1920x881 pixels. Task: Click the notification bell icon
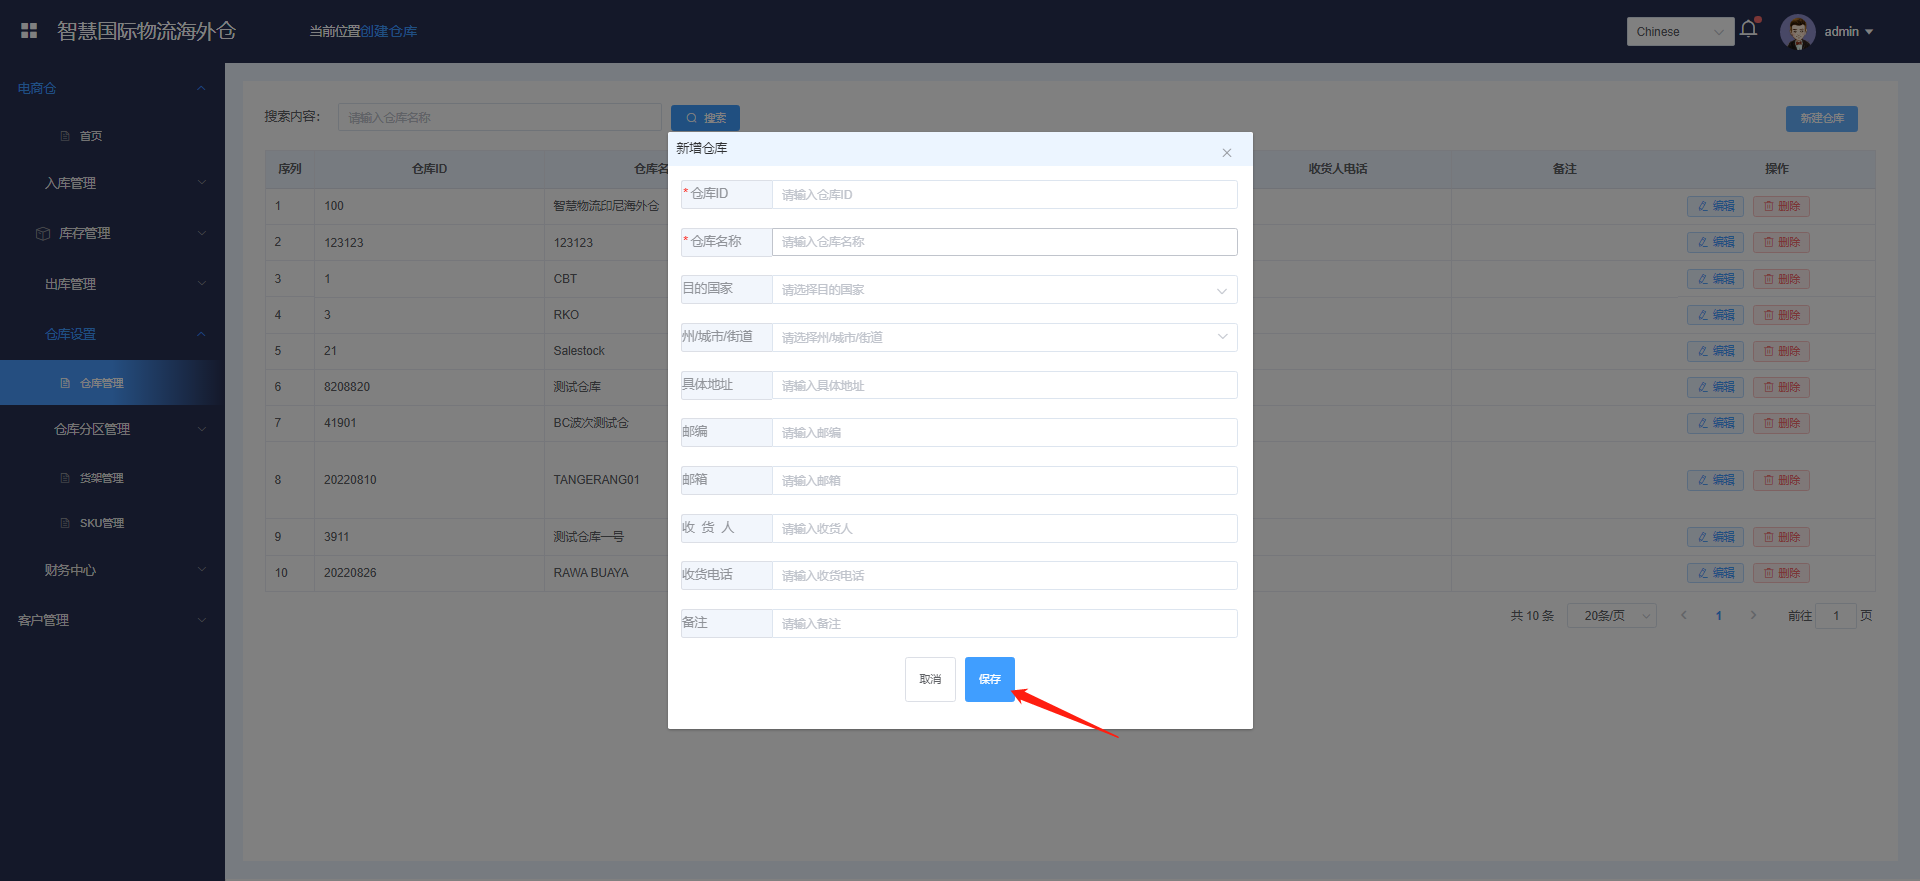[1748, 29]
